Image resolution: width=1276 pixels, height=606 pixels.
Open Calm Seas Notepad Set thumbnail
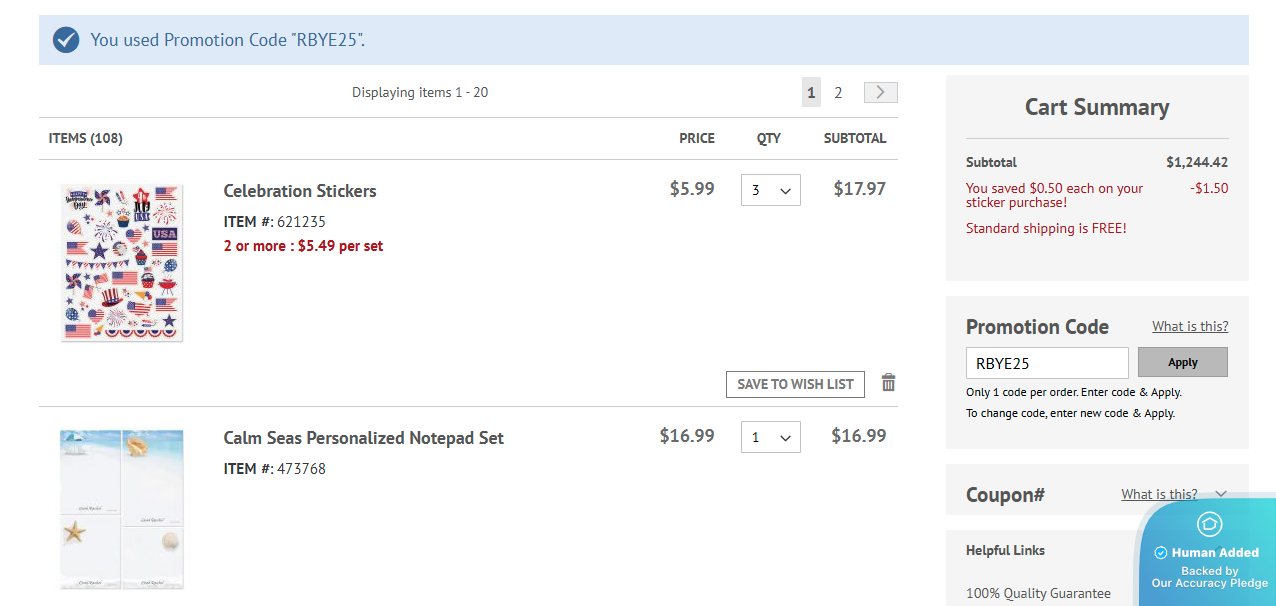point(122,509)
